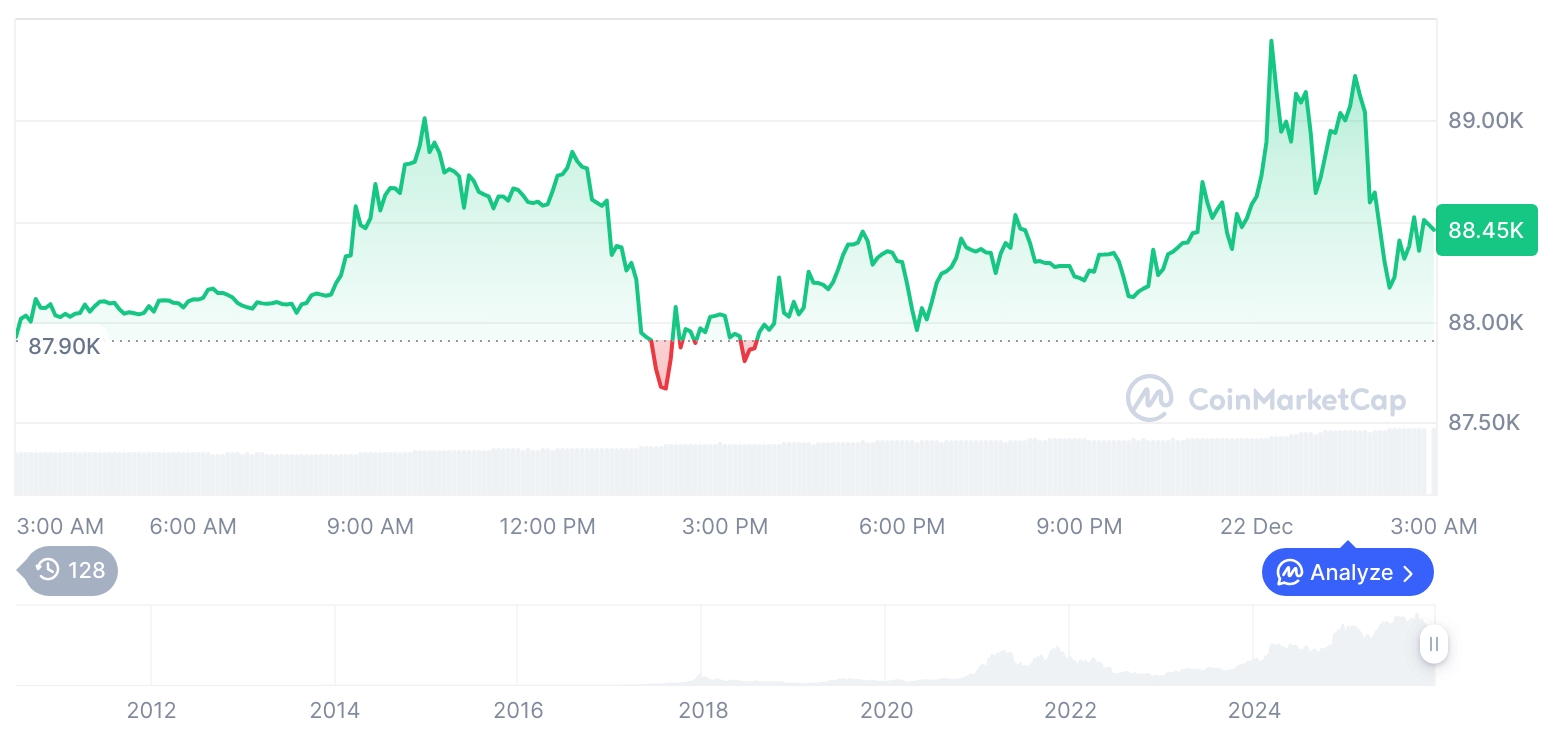The image size is (1566, 732).
Task: Click the 22 Dec date axis label
Action: [x=1256, y=526]
